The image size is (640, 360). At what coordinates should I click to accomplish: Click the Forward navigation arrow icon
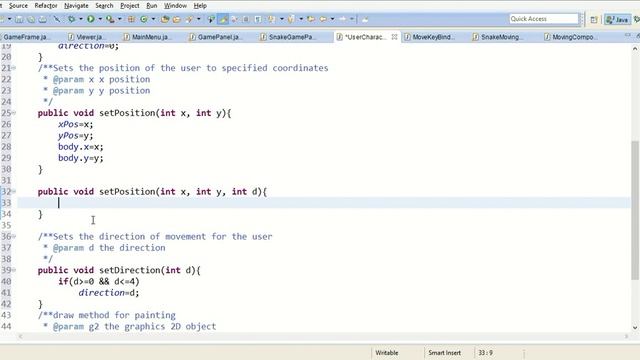tap(342, 19)
